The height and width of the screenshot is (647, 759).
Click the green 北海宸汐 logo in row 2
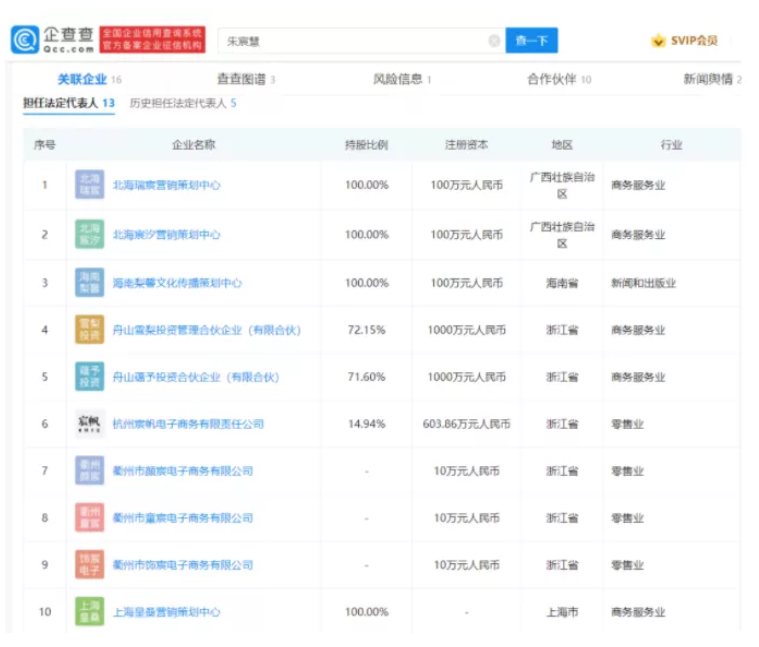pyautogui.click(x=89, y=234)
